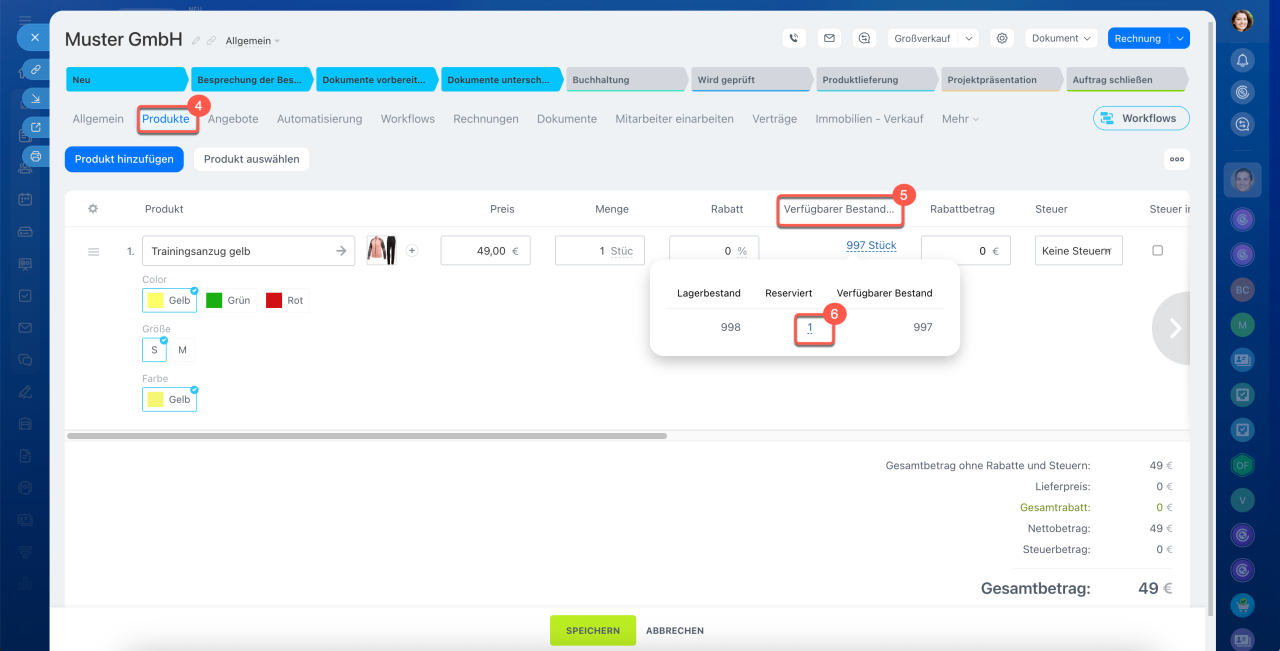Switch to Angebote tab
Image resolution: width=1280 pixels, height=651 pixels.
point(233,119)
